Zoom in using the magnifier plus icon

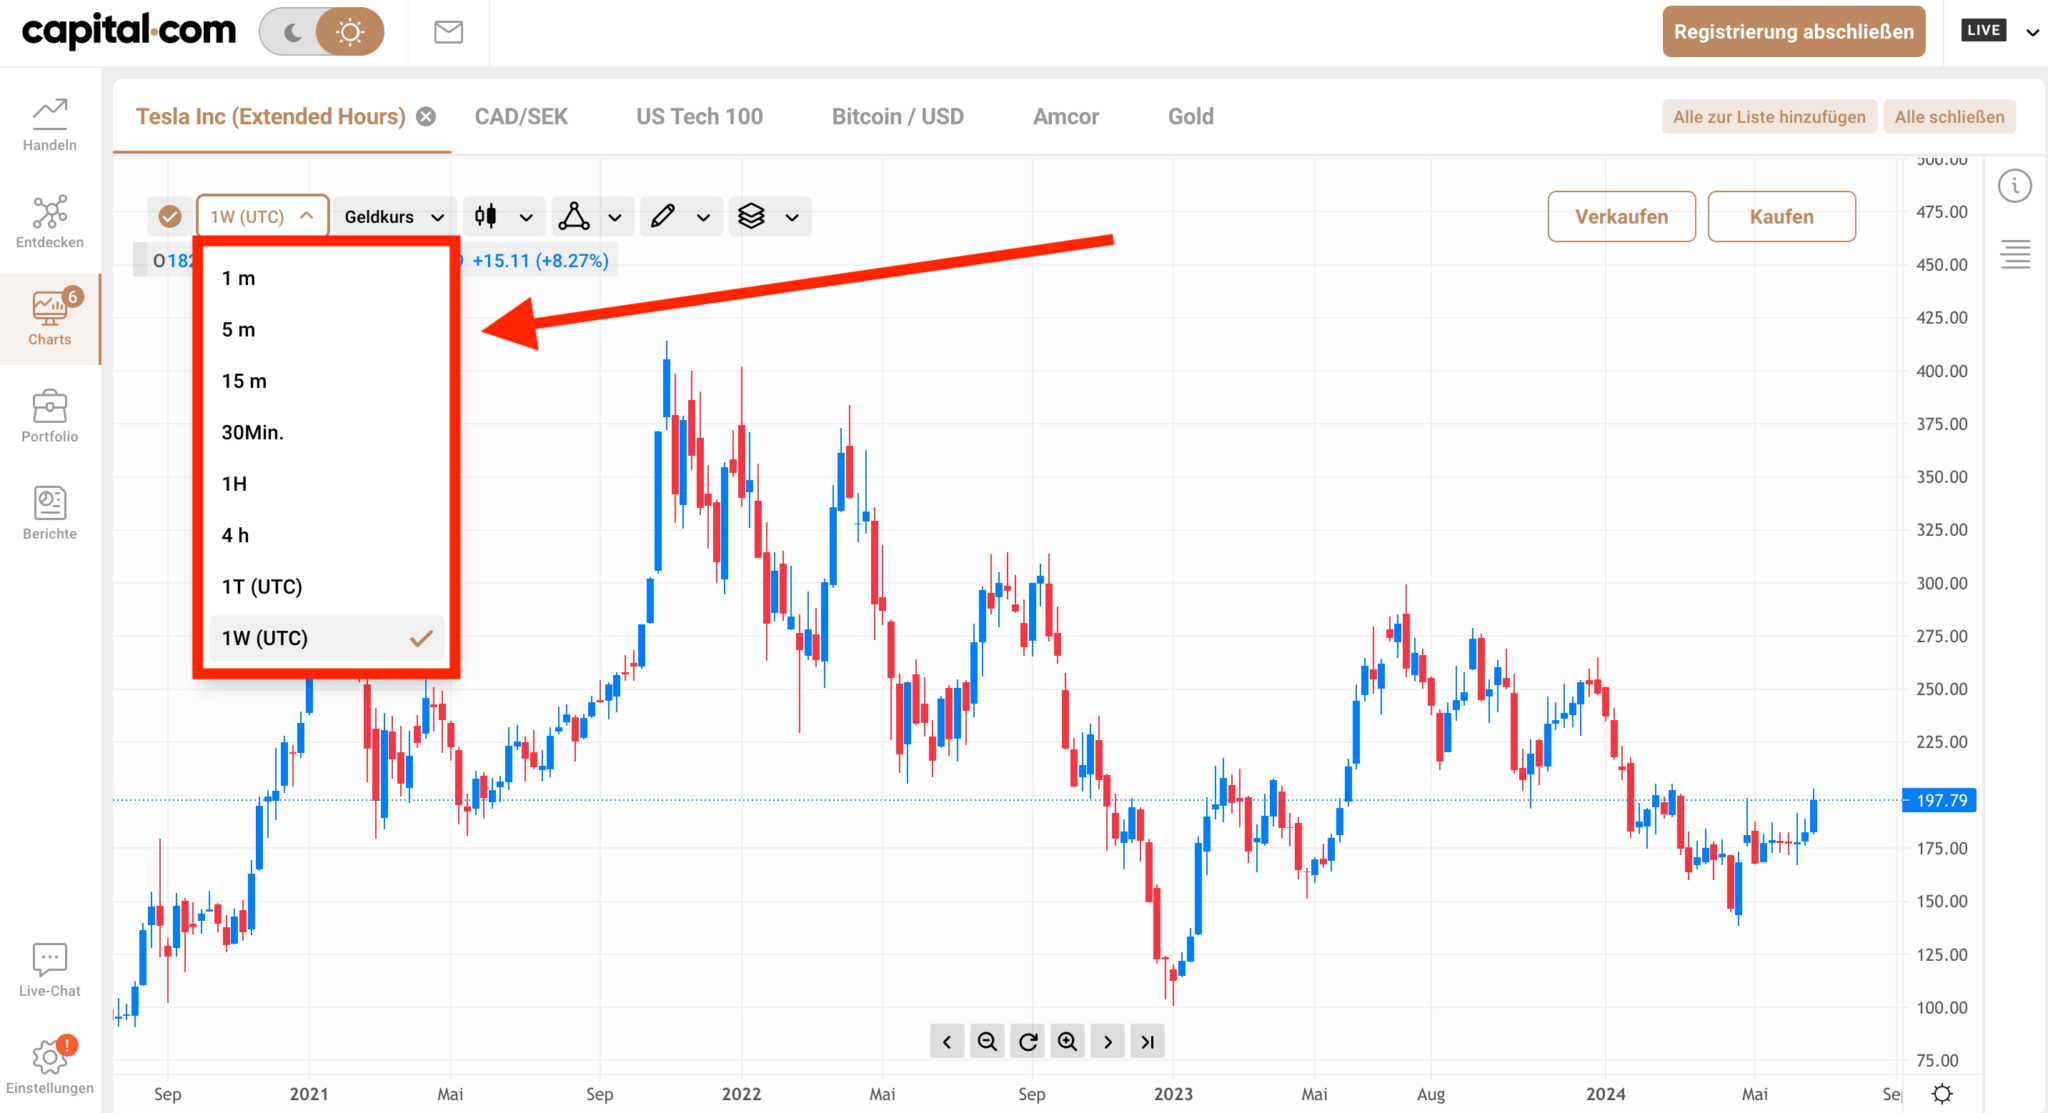tap(1067, 1040)
